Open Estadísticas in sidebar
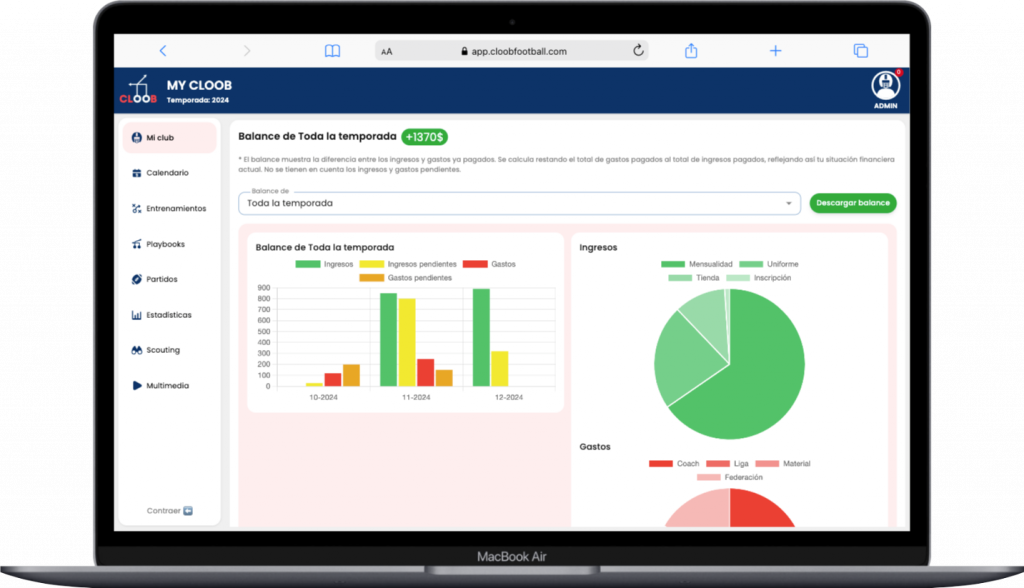This screenshot has height=588, width=1024. (168, 315)
